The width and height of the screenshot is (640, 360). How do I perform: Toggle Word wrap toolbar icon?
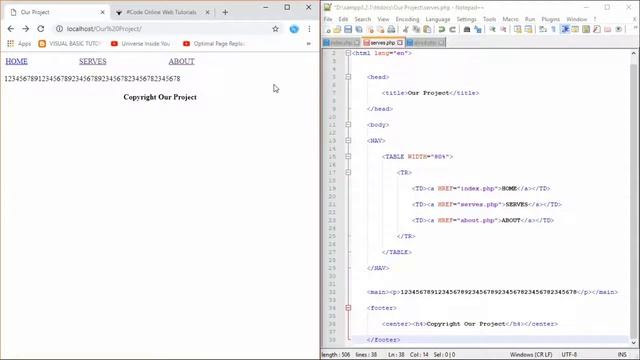point(543,29)
